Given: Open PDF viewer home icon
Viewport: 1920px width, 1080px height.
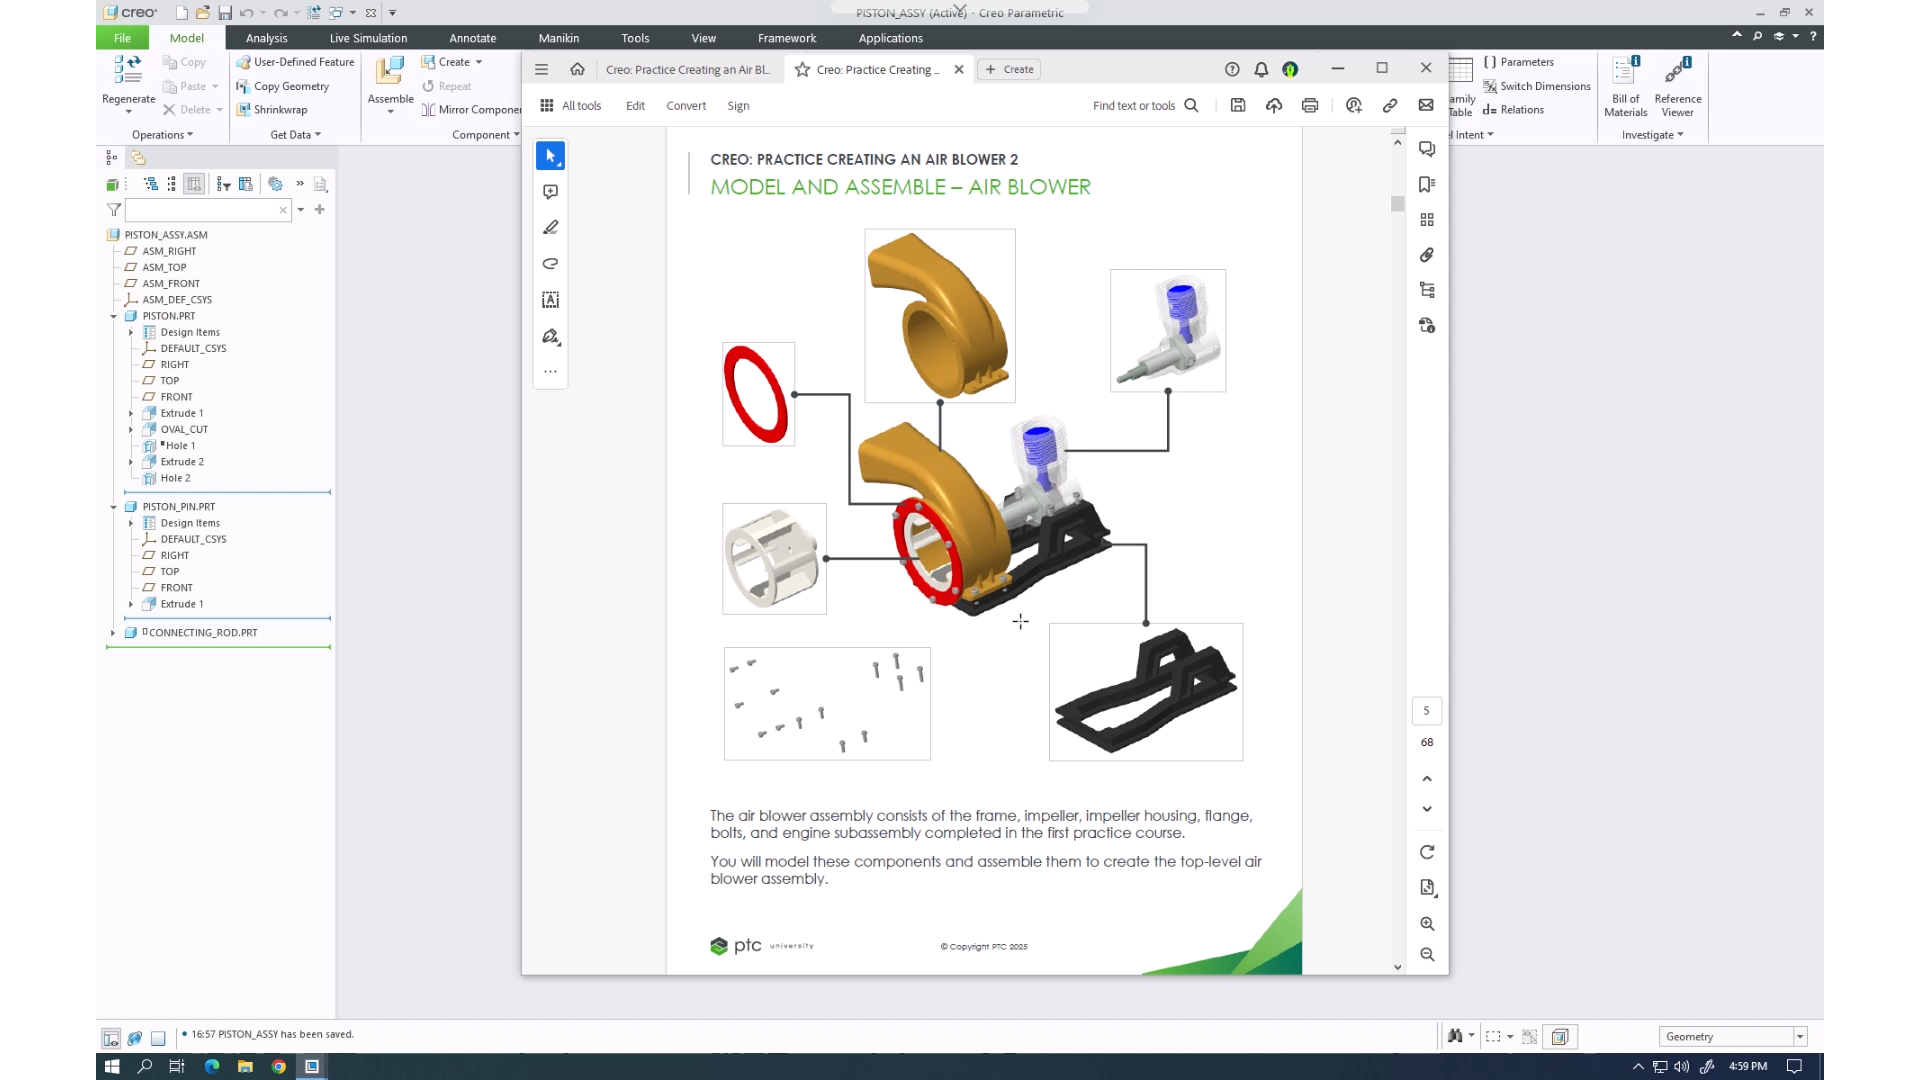Looking at the screenshot, I should pyautogui.click(x=577, y=69).
